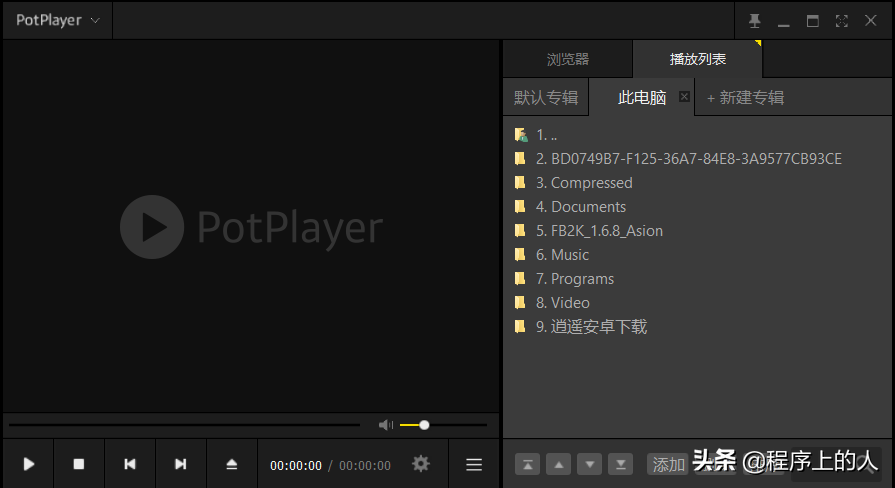Image resolution: width=895 pixels, height=488 pixels.
Task: Stop playback with the Stop button
Action: [x=79, y=464]
